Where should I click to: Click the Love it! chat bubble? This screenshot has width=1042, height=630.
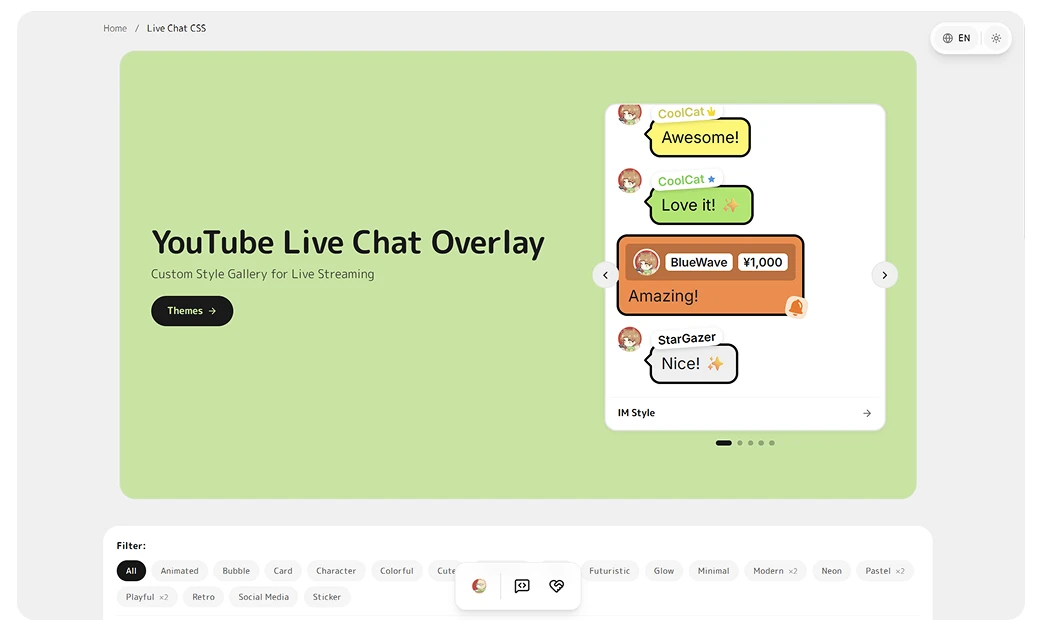[x=700, y=205]
